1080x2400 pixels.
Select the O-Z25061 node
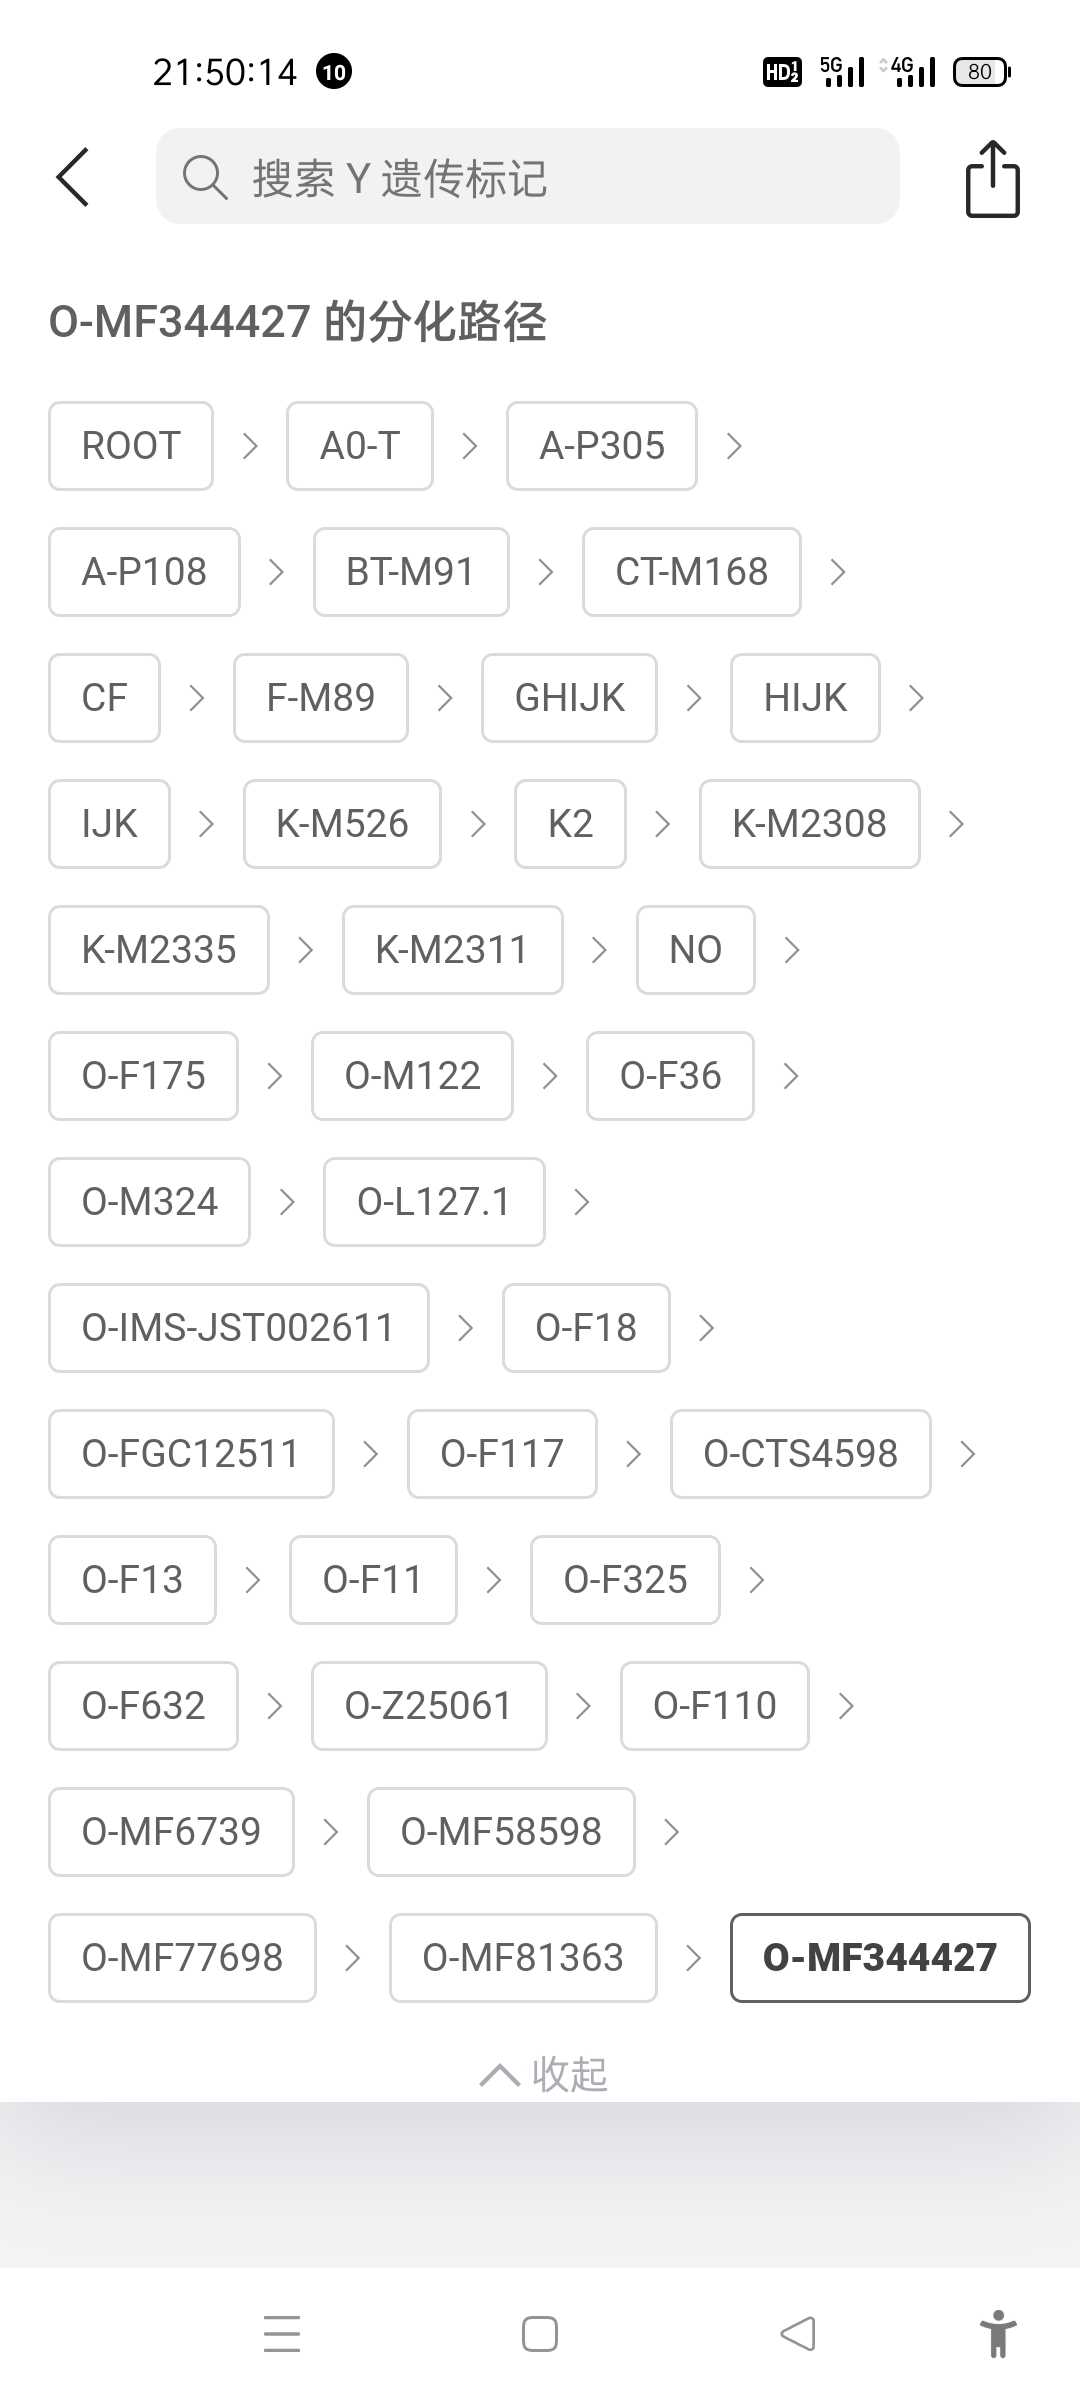429,1706
